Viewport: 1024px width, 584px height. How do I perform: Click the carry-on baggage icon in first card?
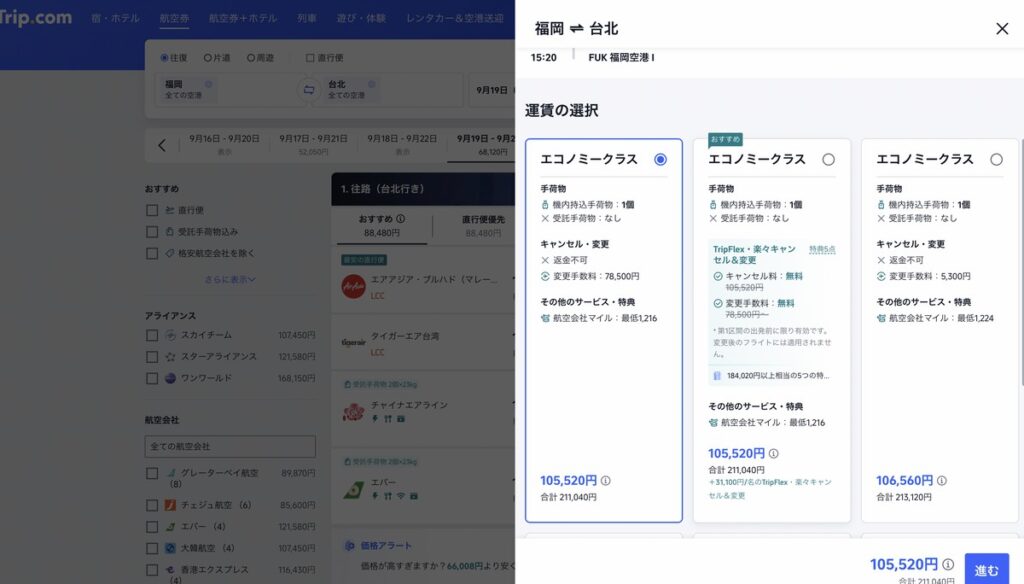tap(545, 205)
